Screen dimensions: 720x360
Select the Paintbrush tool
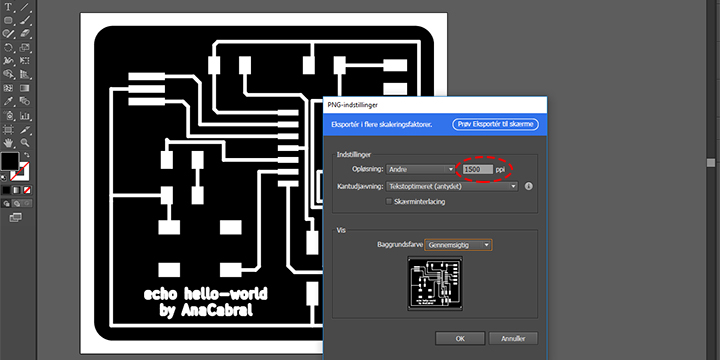tap(25, 20)
